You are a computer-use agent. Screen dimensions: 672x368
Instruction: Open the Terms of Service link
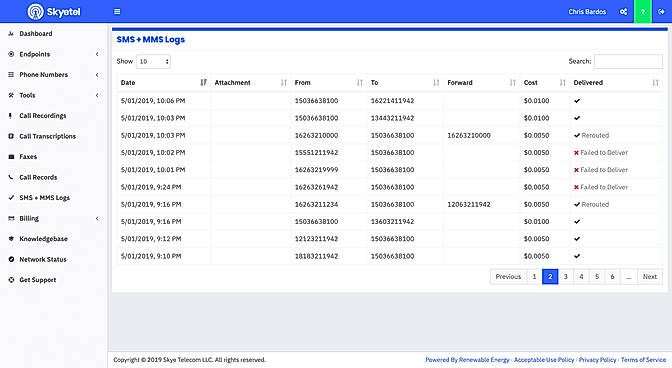643,360
